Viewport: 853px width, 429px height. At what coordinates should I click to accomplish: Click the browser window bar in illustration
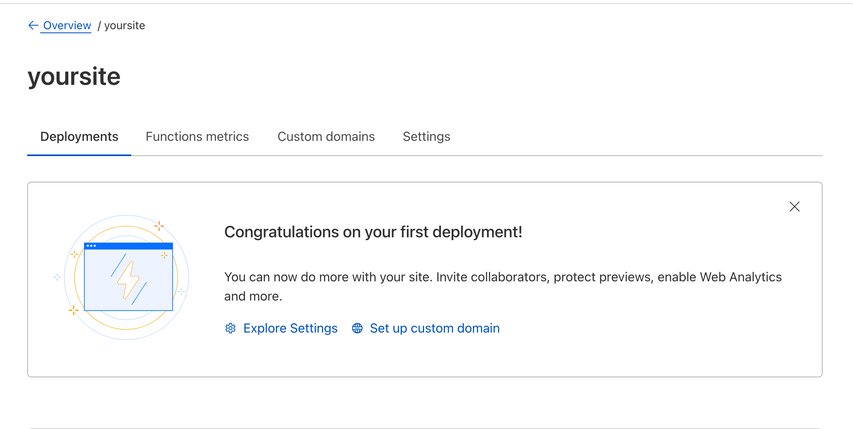coord(128,246)
